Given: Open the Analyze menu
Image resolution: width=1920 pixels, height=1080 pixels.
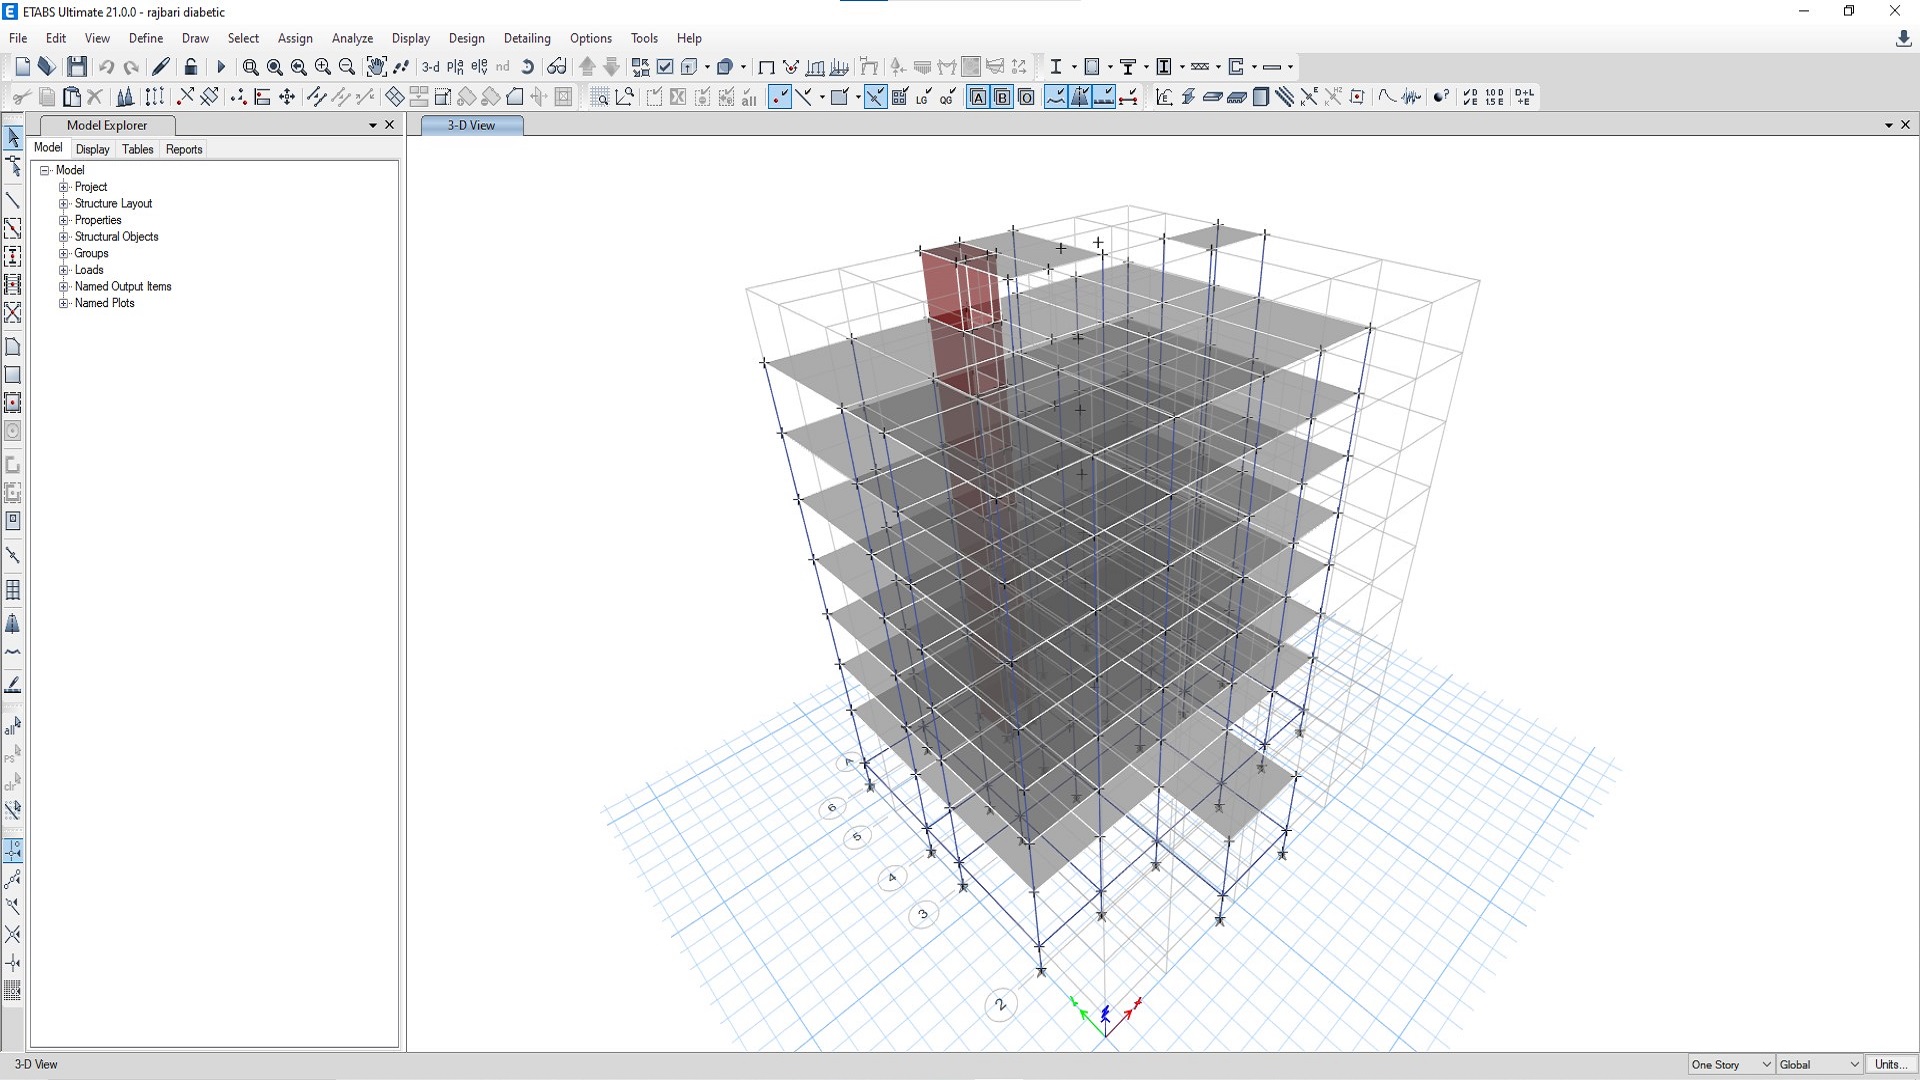Looking at the screenshot, I should point(352,38).
